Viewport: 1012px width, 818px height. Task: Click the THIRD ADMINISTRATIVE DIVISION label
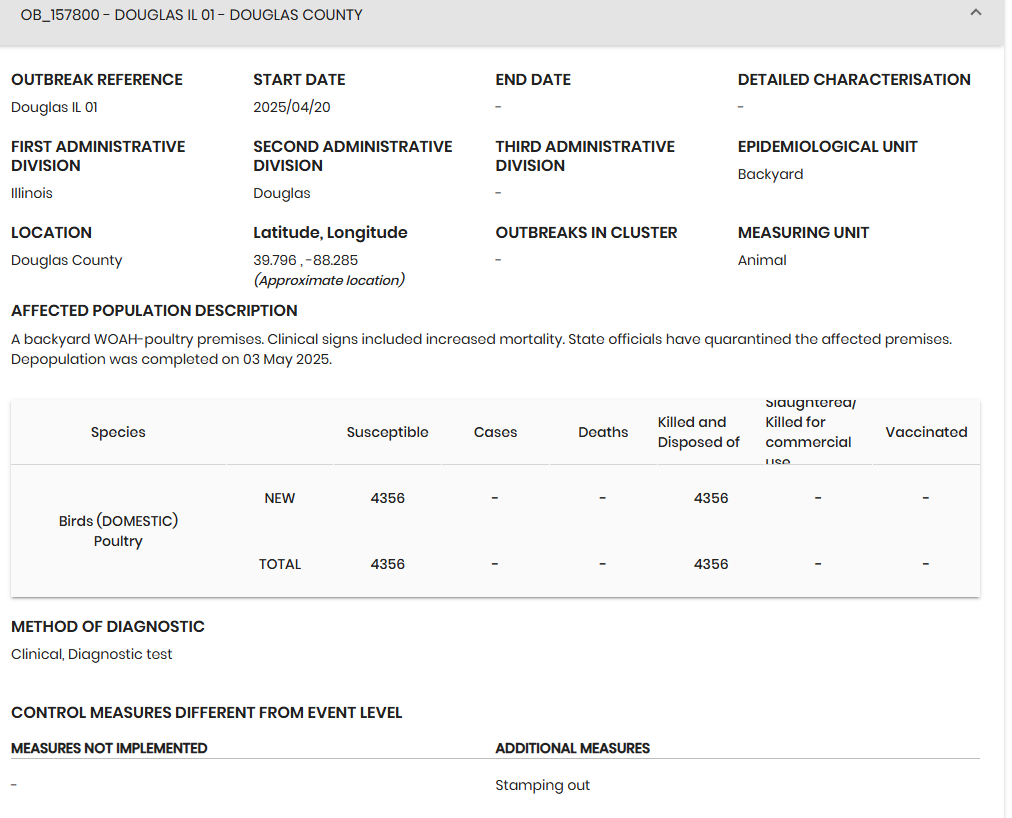[585, 156]
